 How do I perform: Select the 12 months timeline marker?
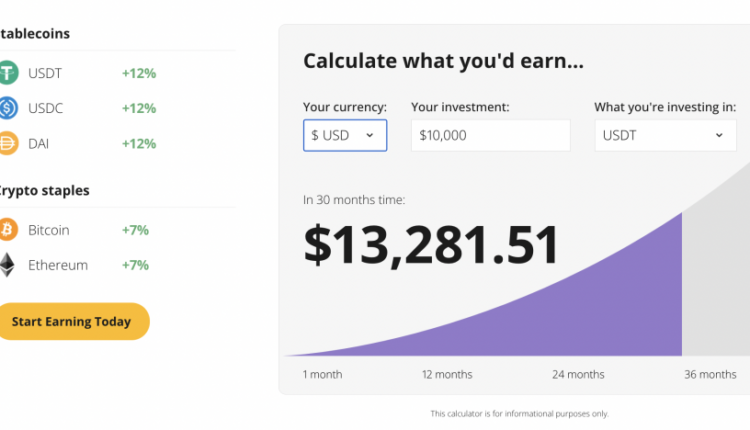click(x=446, y=374)
